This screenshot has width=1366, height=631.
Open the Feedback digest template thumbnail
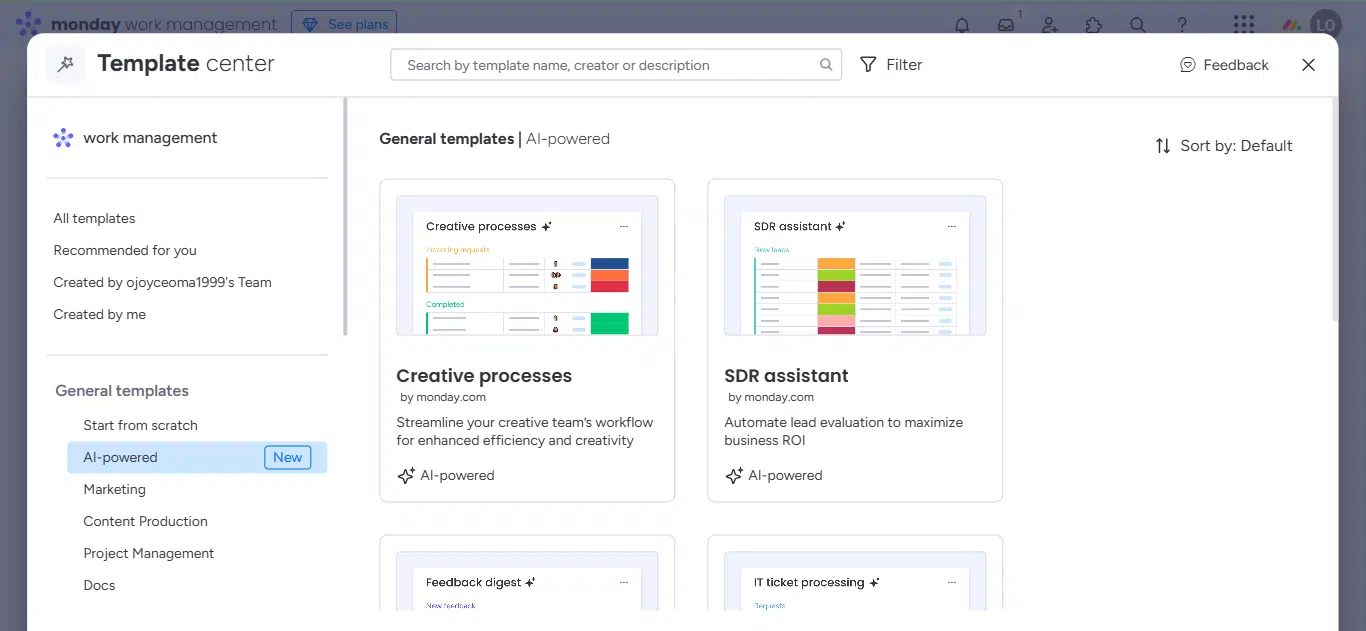point(527,580)
